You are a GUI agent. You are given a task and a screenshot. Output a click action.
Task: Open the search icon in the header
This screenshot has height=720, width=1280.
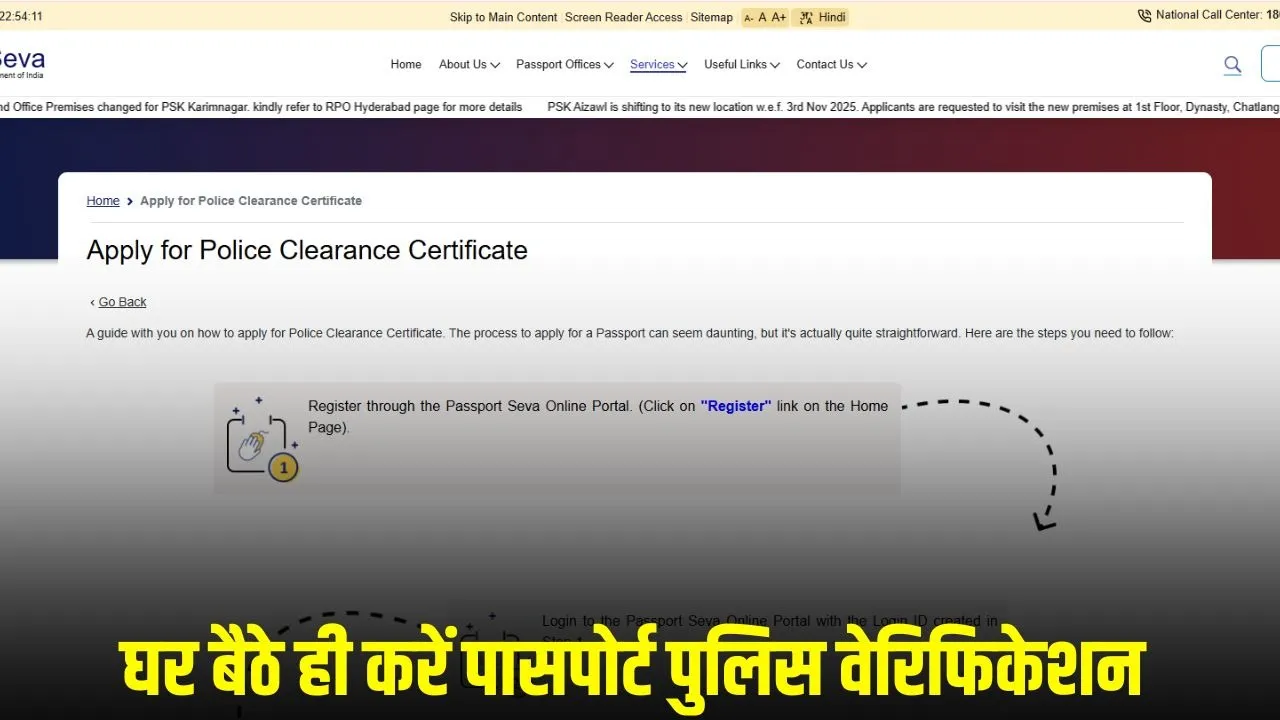(1232, 63)
